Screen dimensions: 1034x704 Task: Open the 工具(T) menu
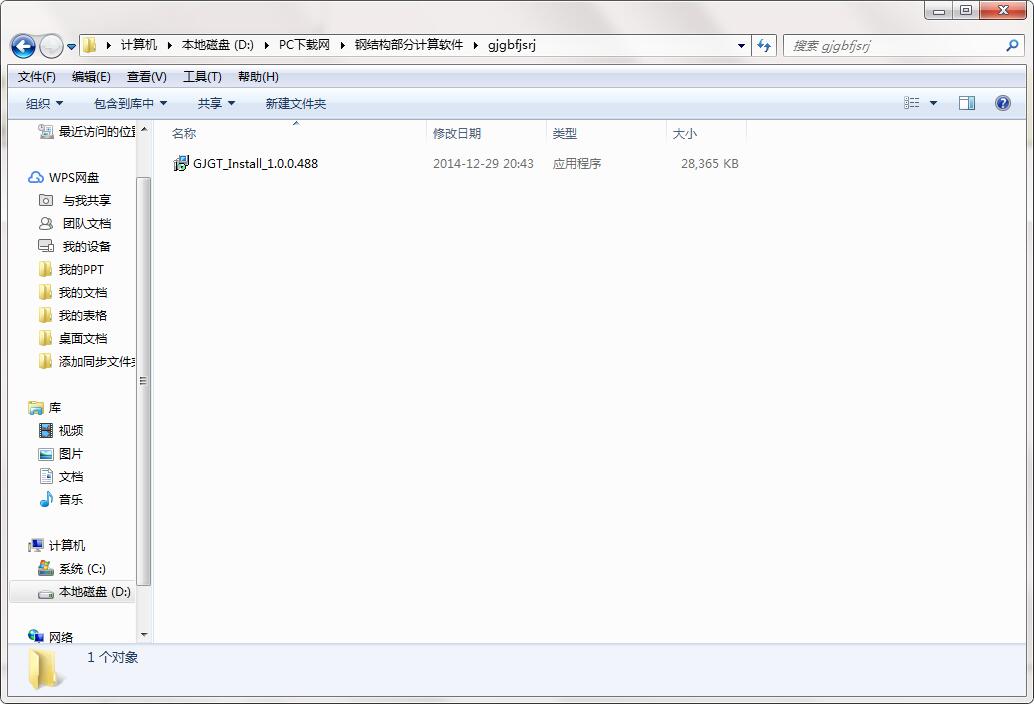[x=203, y=76]
